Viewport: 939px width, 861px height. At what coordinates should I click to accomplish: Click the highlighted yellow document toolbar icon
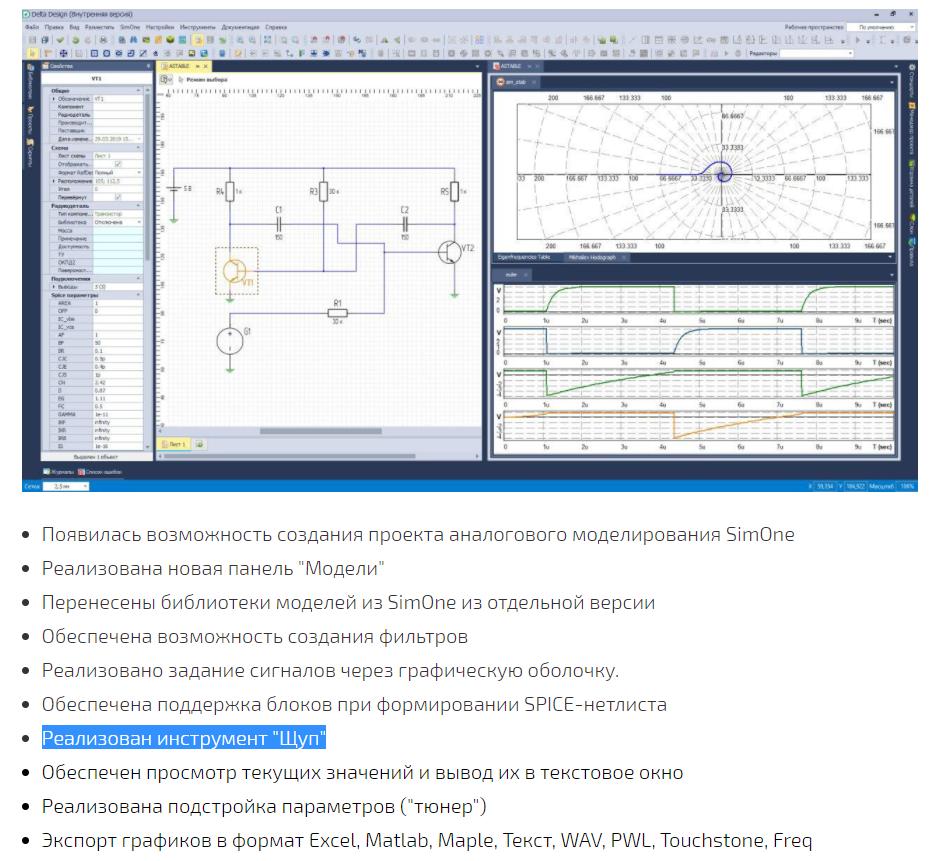tap(198, 40)
